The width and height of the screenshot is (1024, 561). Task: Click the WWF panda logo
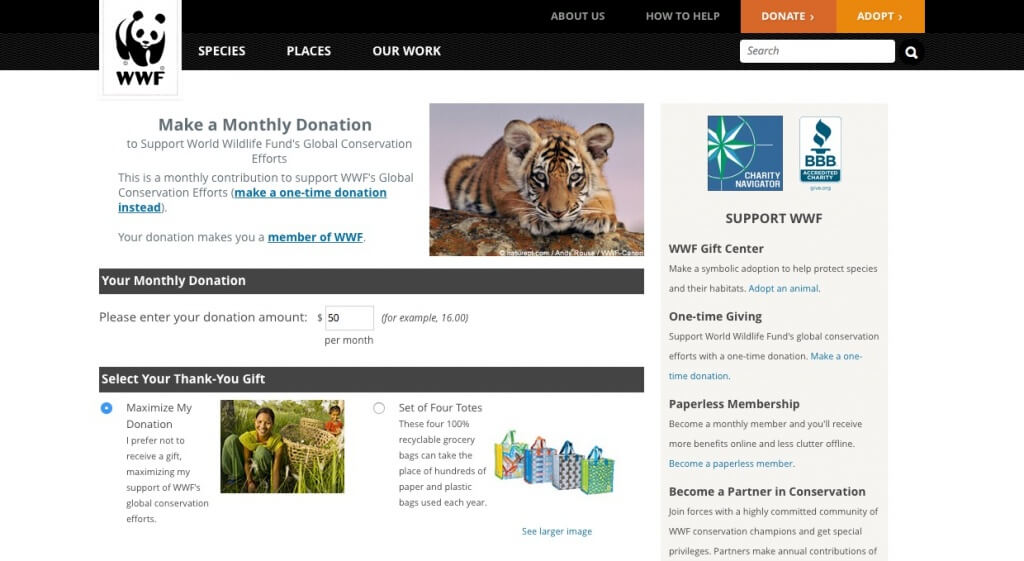[140, 48]
